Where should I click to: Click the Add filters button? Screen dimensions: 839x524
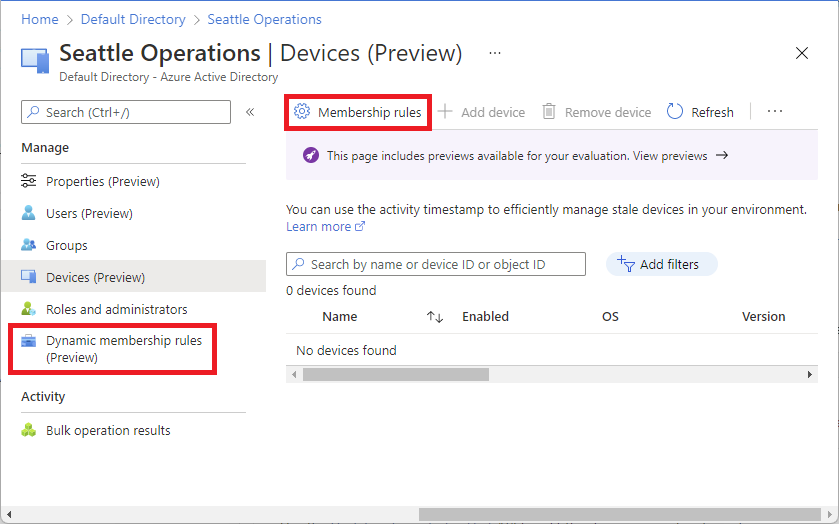tap(661, 264)
